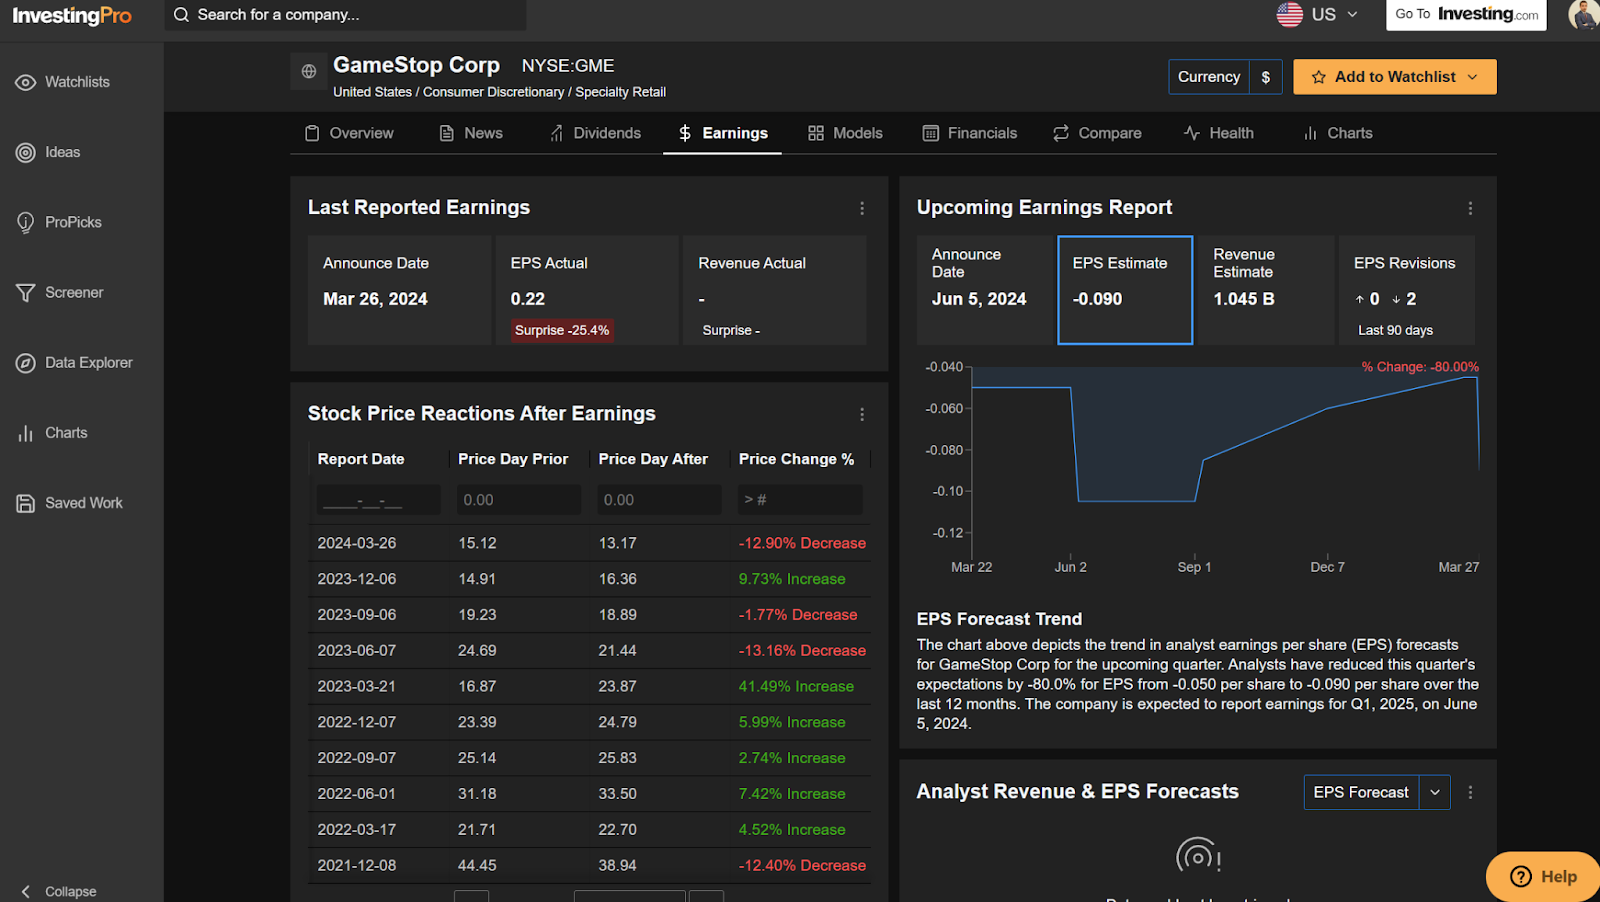The width and height of the screenshot is (1600, 902).
Task: Click the -12.40% Decrease cell
Action: (802, 866)
